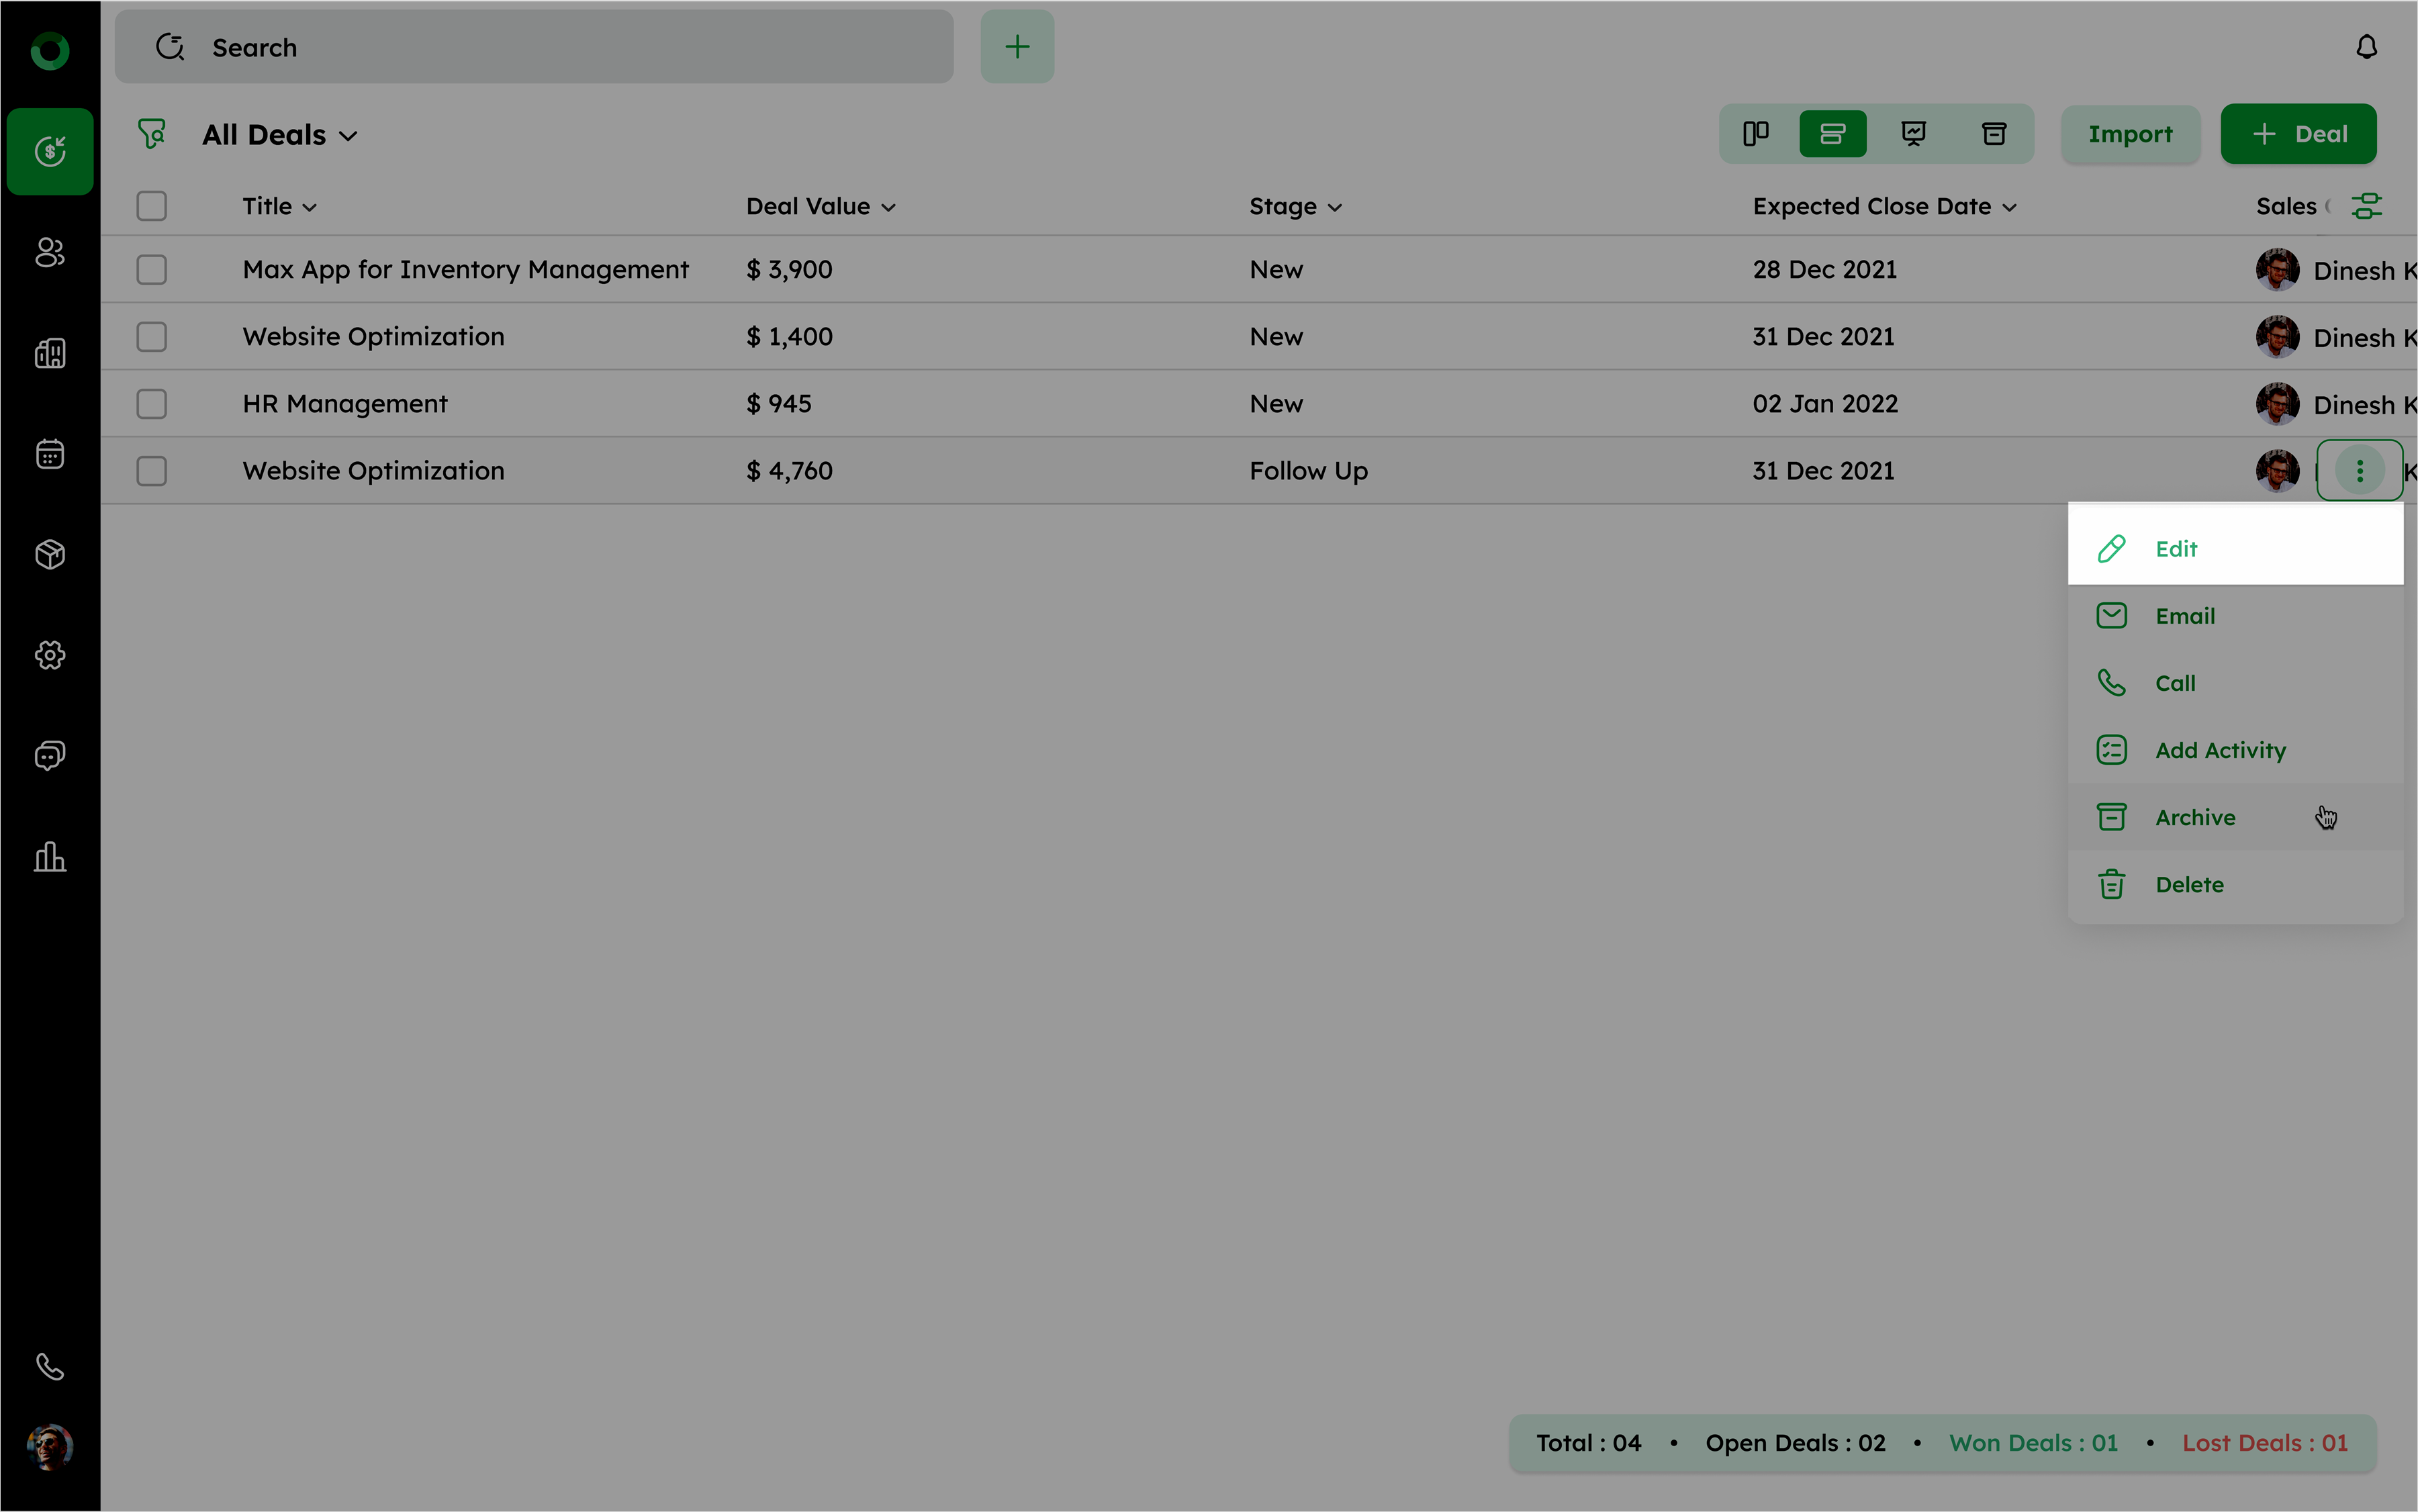The image size is (2418, 1512).
Task: Open Calendar in the sidebar
Action: click(x=50, y=454)
